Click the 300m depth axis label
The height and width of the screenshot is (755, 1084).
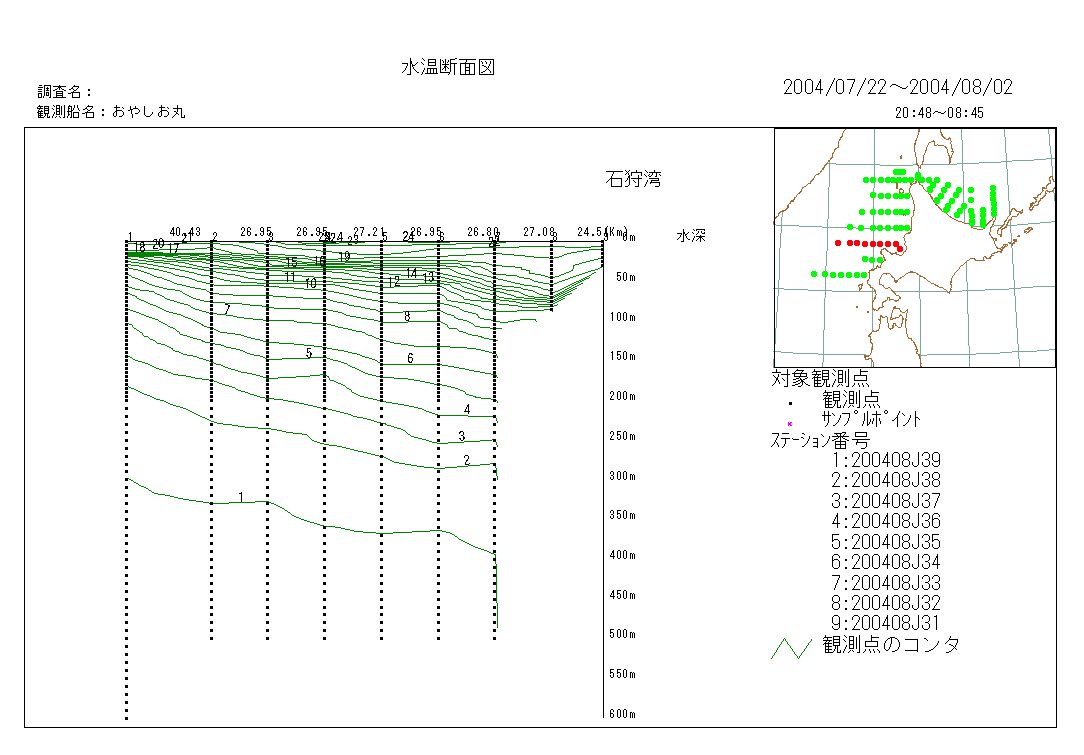click(620, 476)
